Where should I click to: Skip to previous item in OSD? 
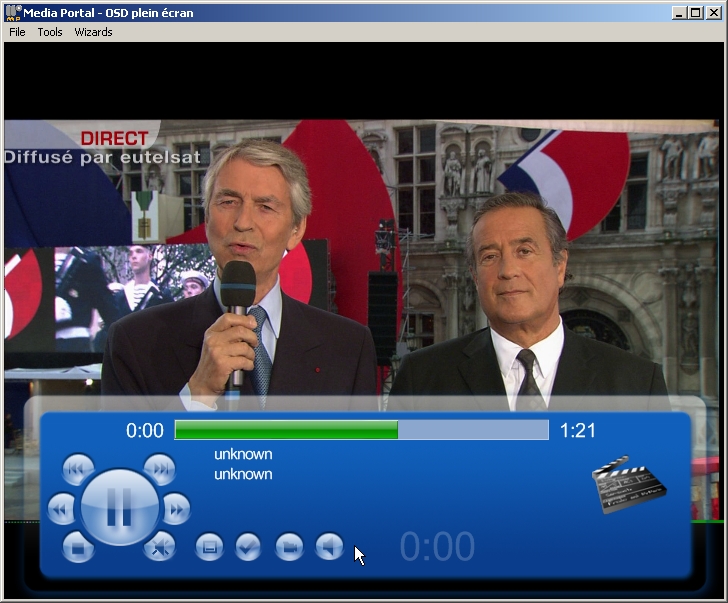point(78,469)
